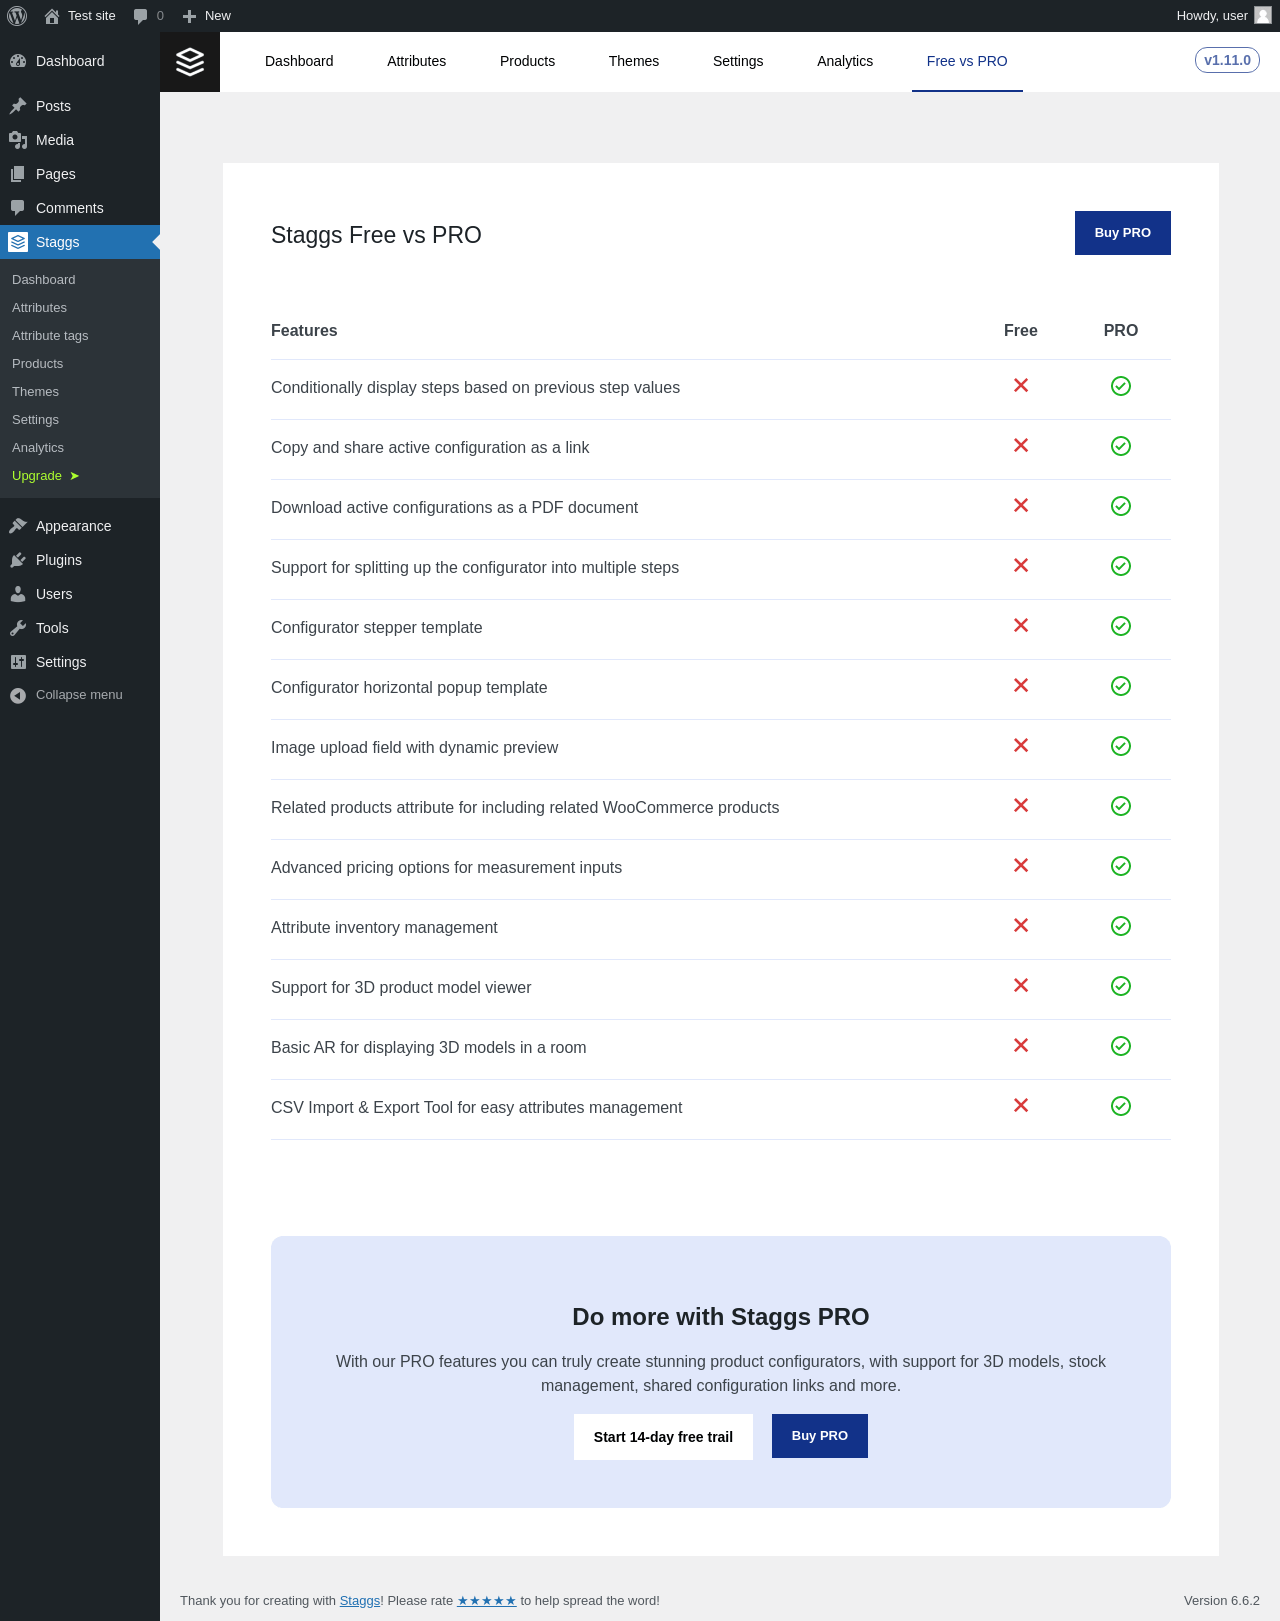Click red X for Advanced pricing options
Viewport: 1280px width, 1621px height.
(x=1021, y=865)
